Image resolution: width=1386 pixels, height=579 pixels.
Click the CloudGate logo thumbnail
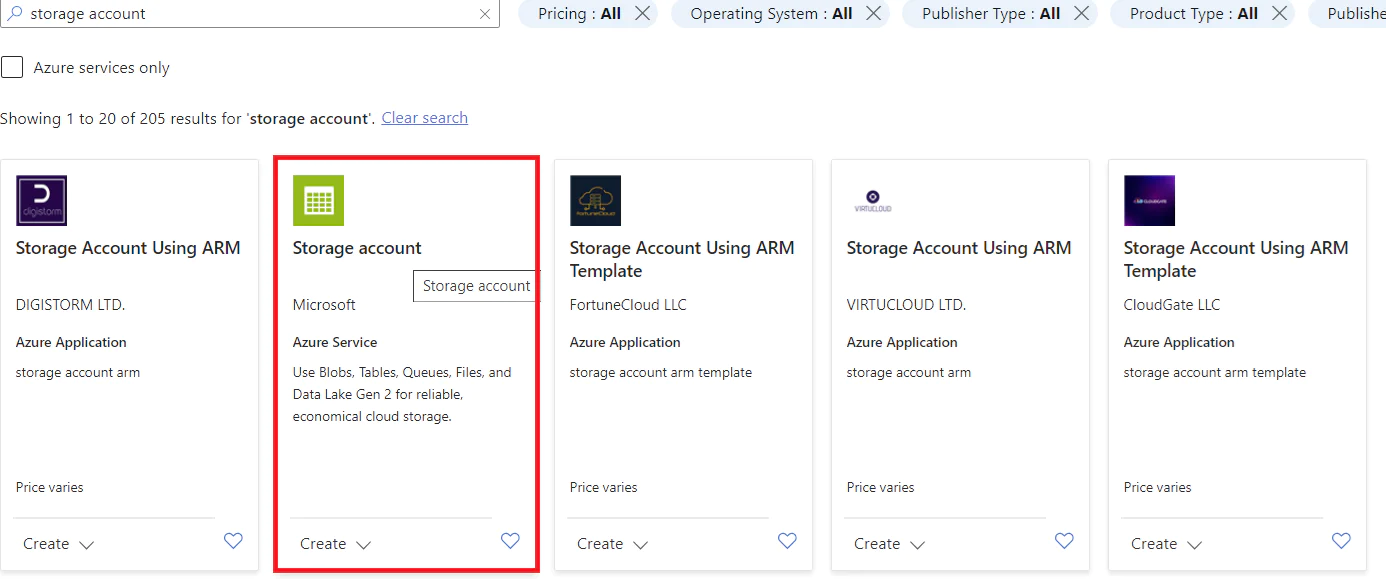(x=1149, y=200)
